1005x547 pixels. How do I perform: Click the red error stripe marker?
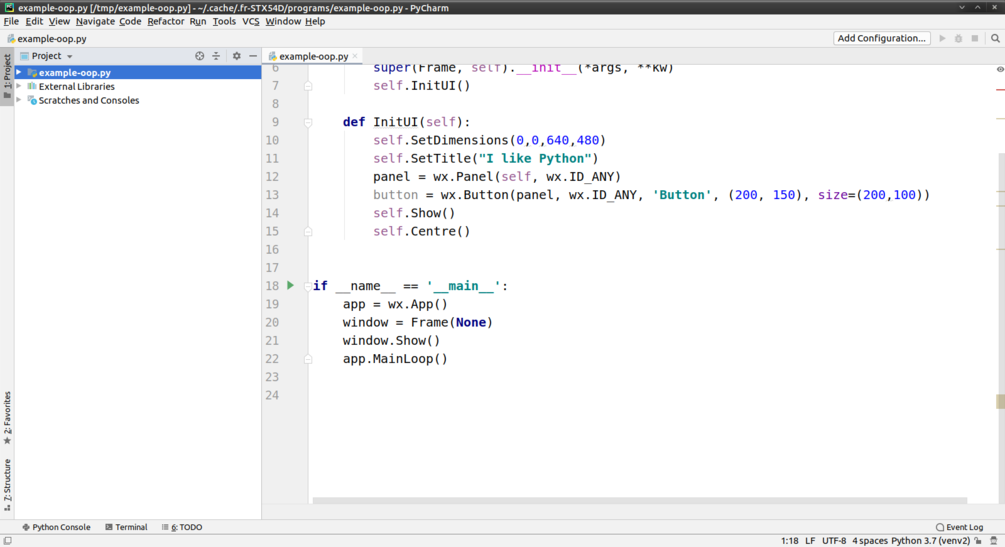[x=1001, y=90]
